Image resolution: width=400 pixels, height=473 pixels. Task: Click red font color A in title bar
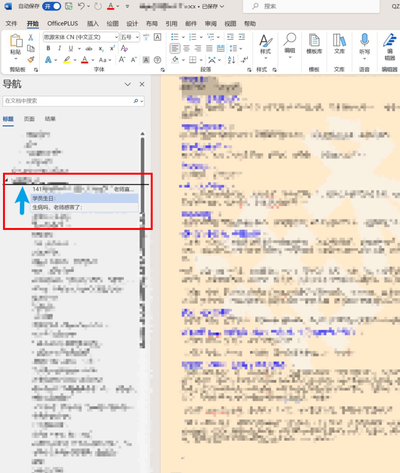click(x=111, y=6)
